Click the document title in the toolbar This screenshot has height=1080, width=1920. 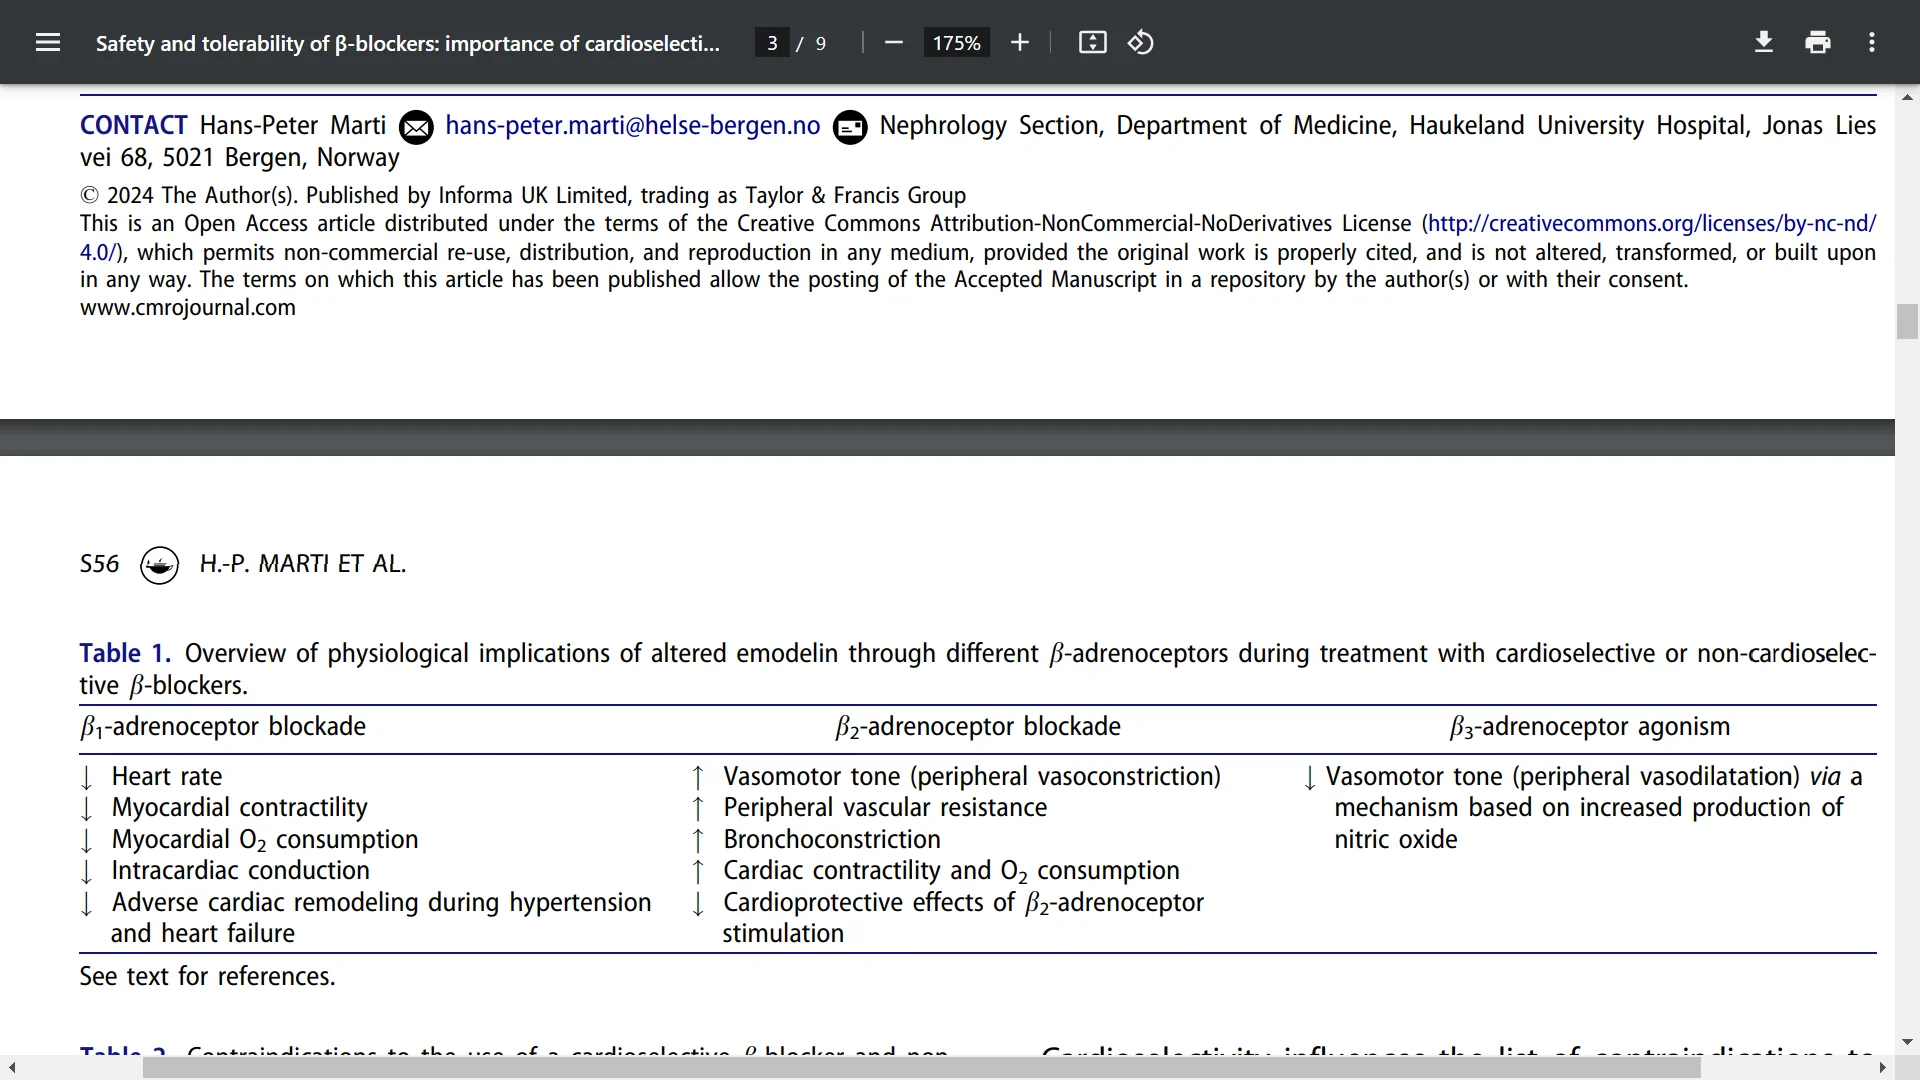tap(407, 43)
